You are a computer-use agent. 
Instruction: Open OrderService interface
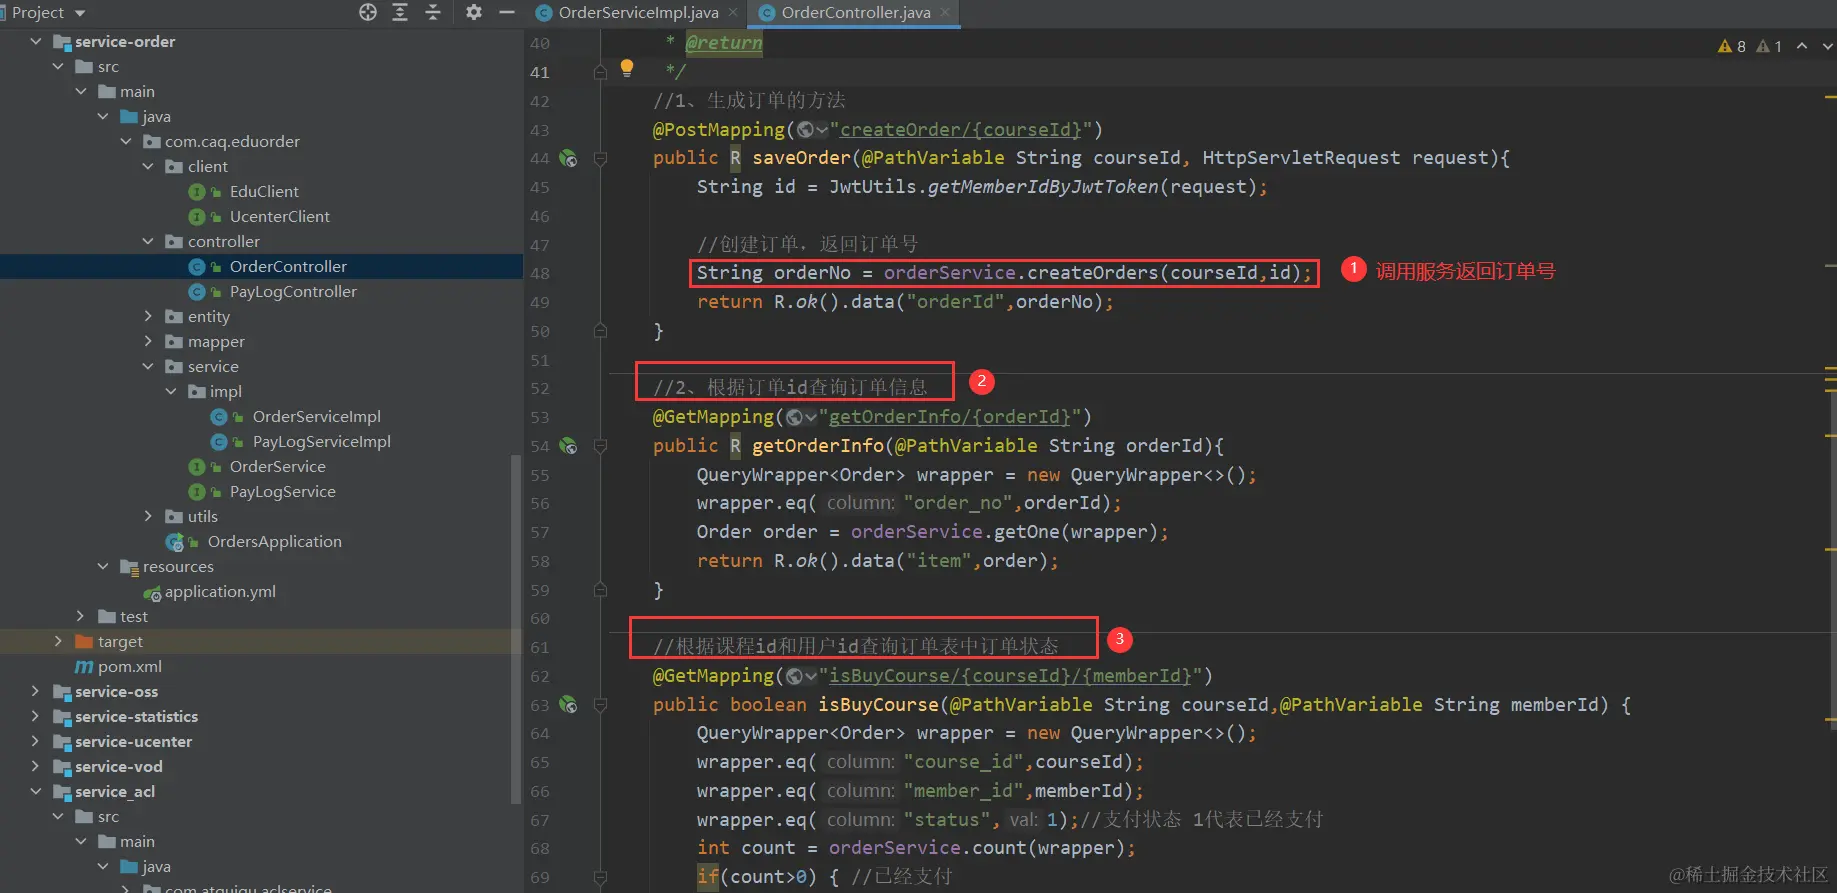277,466
